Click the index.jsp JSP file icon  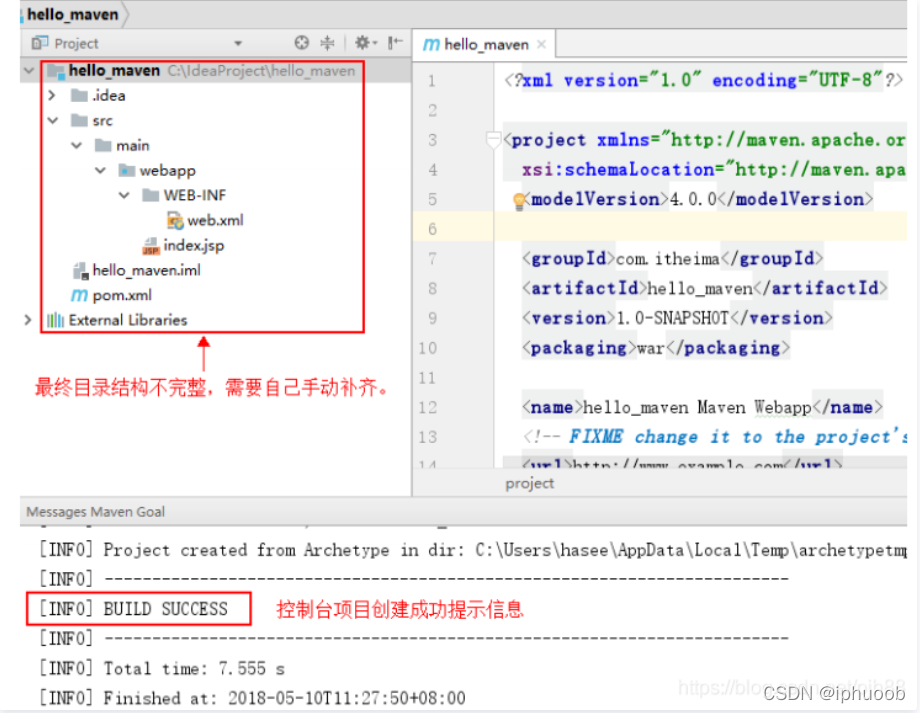151,246
